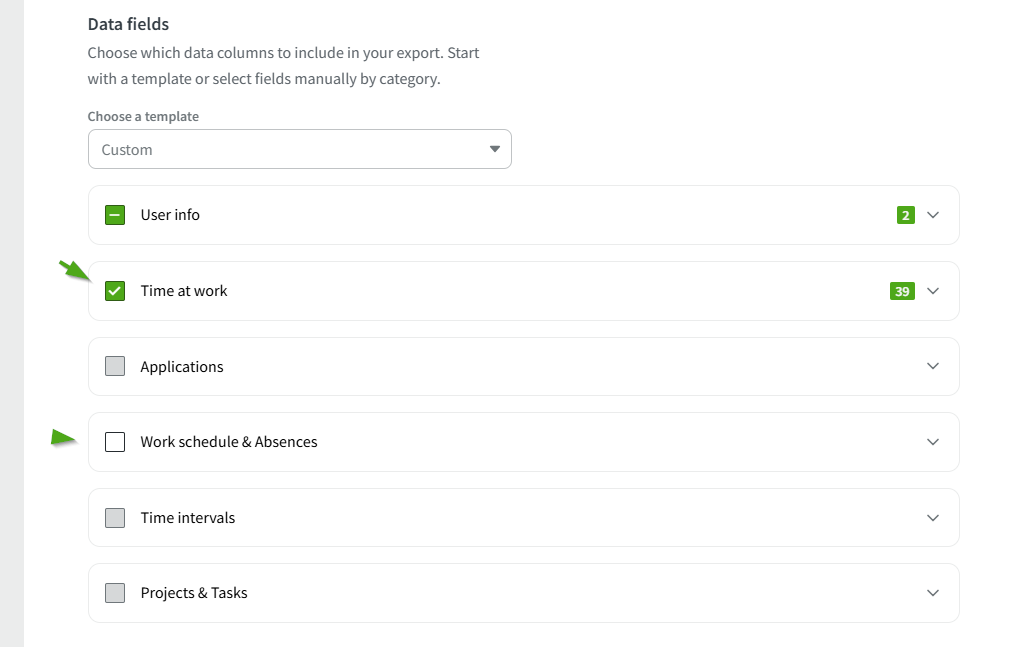The image size is (1011, 647).
Task: Expand the Applications category chevron
Action: 933,366
